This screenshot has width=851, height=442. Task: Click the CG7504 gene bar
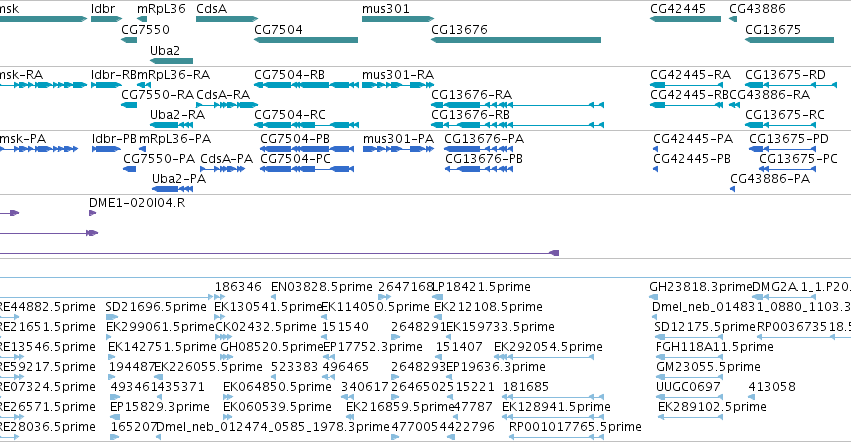click(x=306, y=40)
